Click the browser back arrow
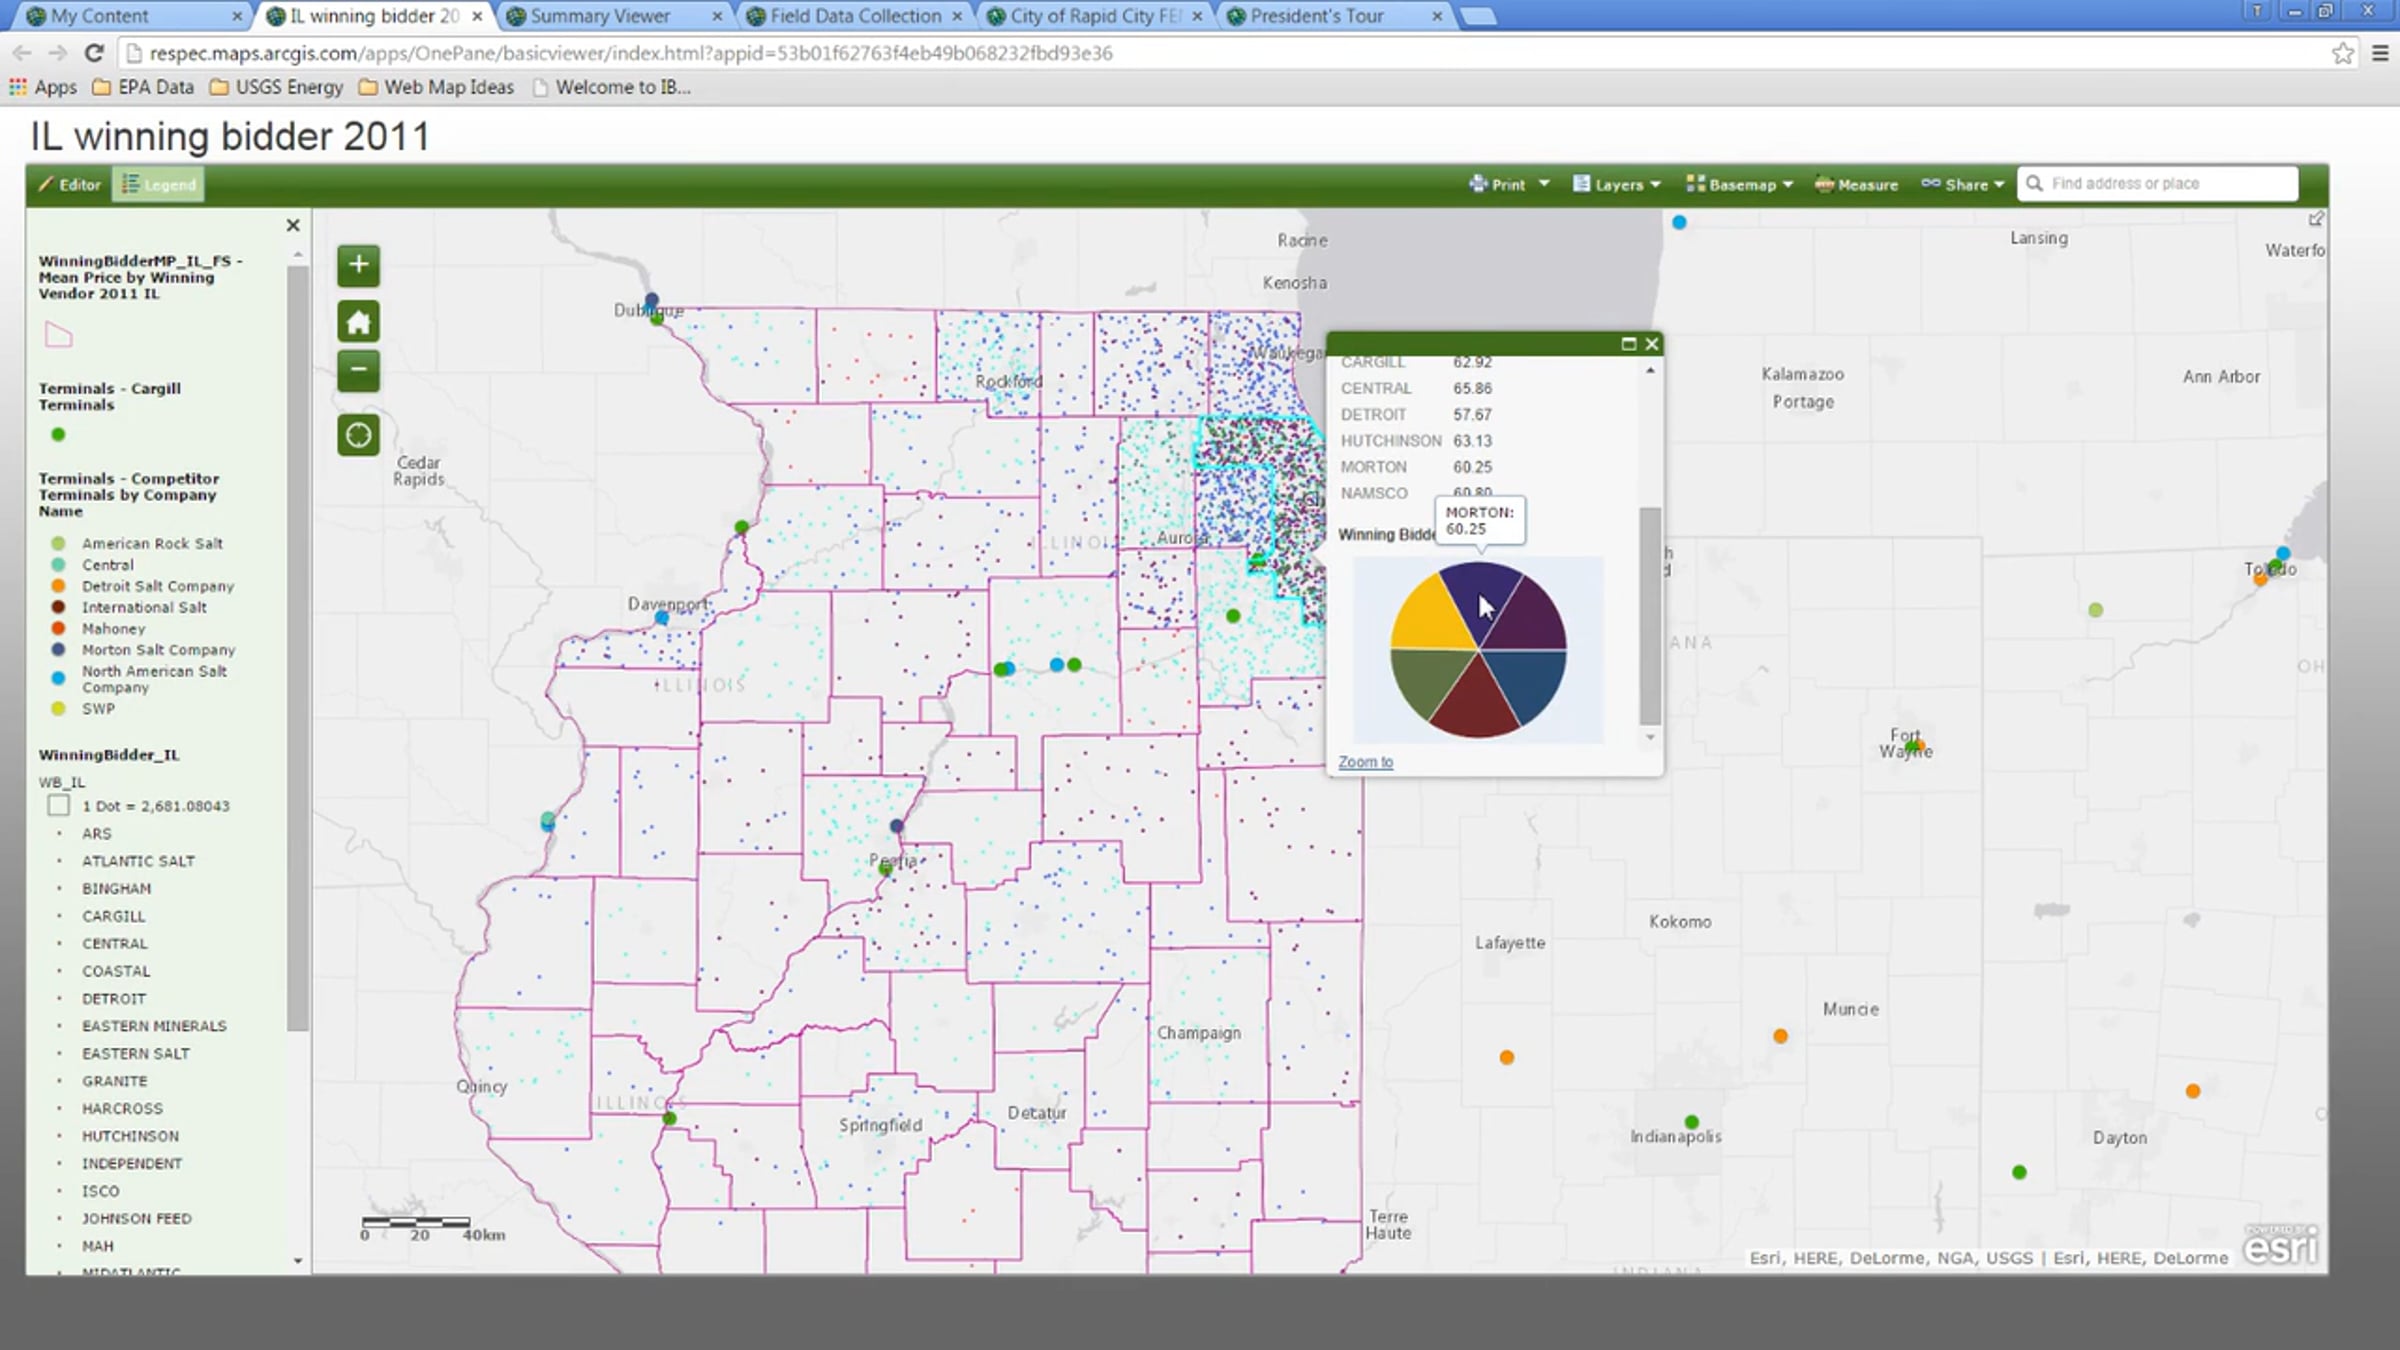Viewport: 2400px width, 1350px height. tap(22, 53)
